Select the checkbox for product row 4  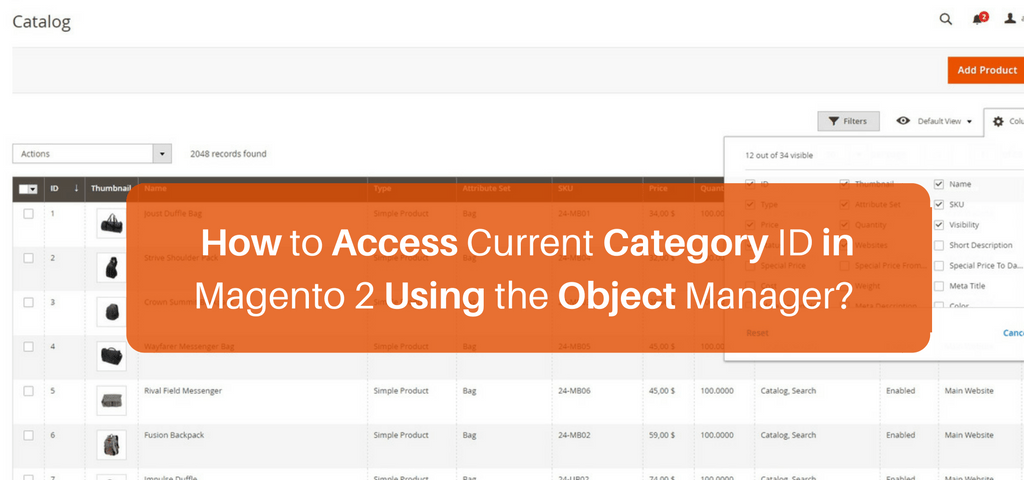point(28,347)
